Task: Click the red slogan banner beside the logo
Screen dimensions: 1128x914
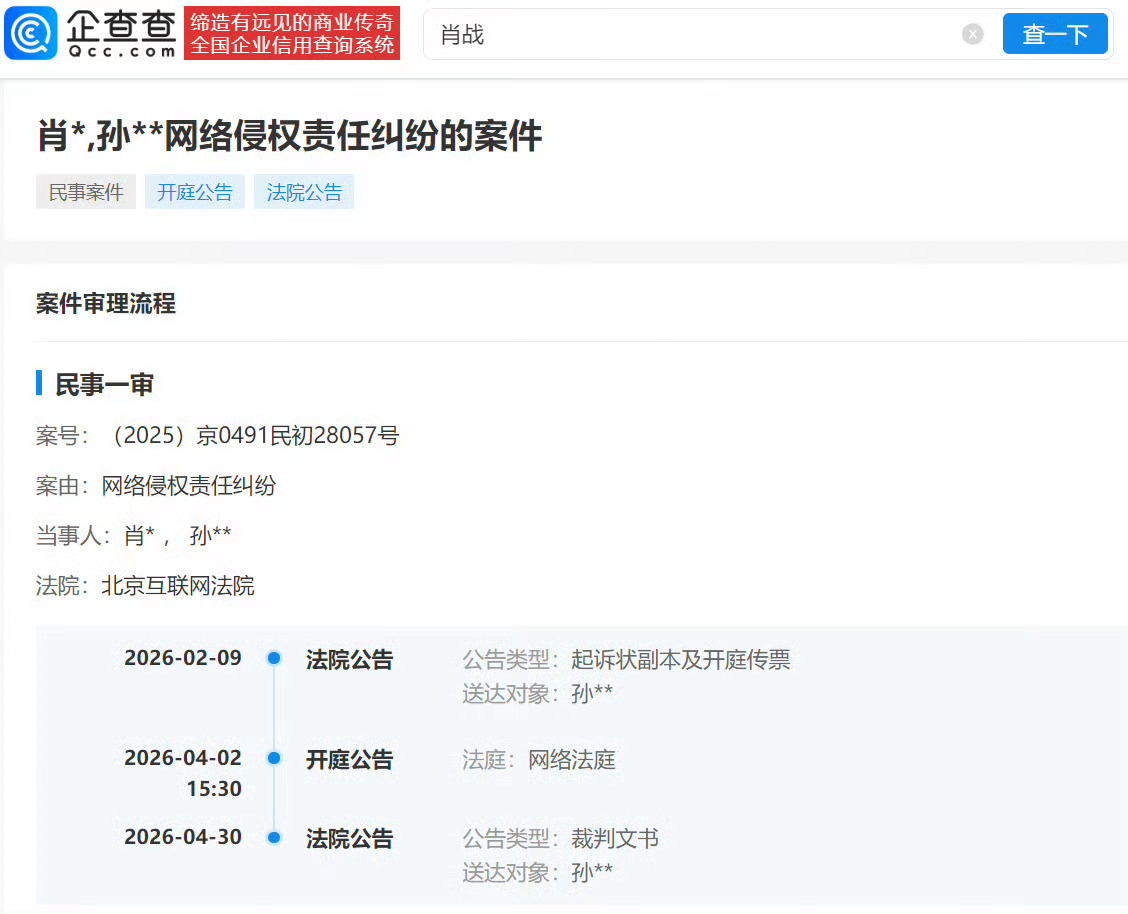Action: pyautogui.click(x=291, y=33)
